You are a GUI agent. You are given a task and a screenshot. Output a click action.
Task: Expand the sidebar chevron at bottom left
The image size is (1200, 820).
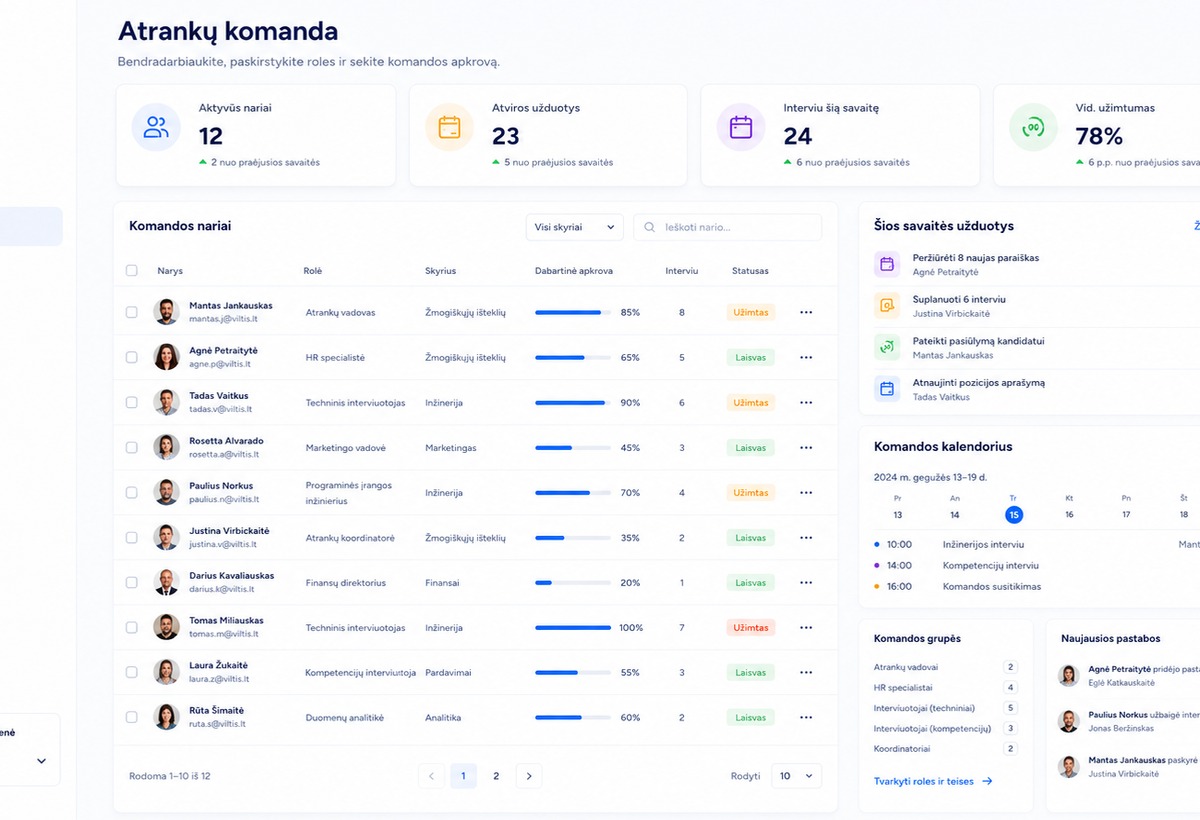41,761
